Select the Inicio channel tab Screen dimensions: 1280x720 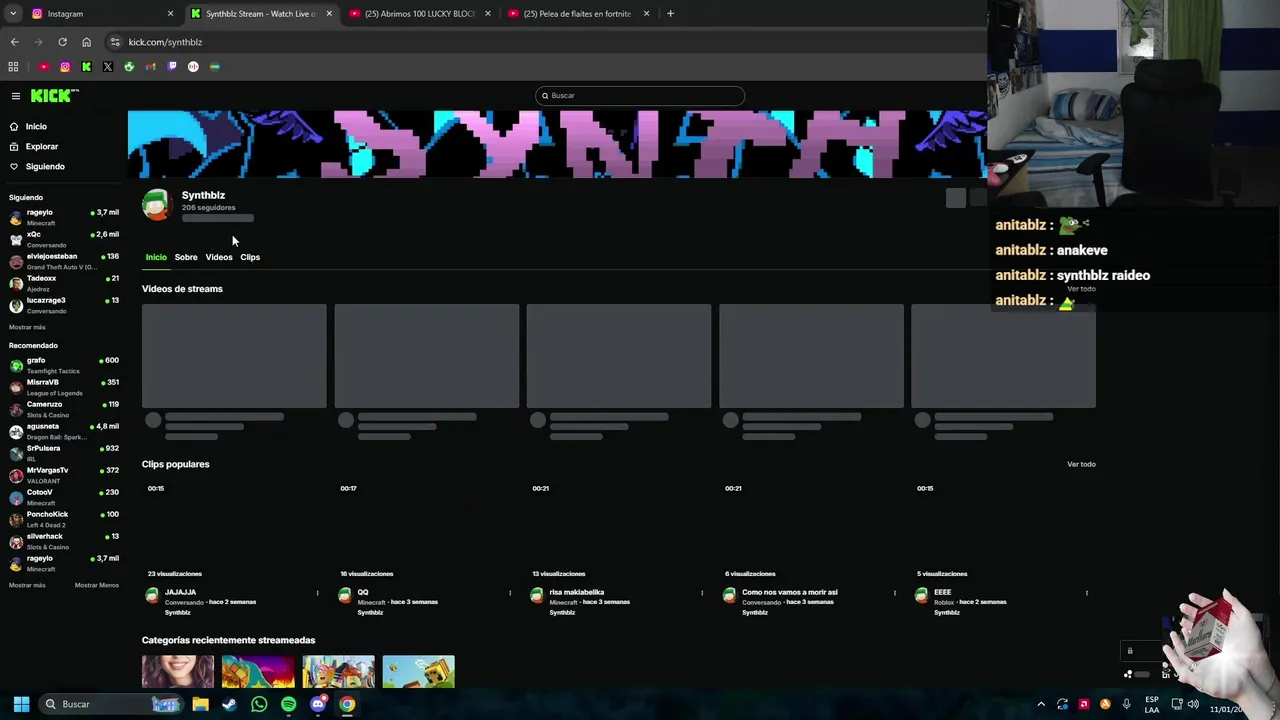[156, 257]
